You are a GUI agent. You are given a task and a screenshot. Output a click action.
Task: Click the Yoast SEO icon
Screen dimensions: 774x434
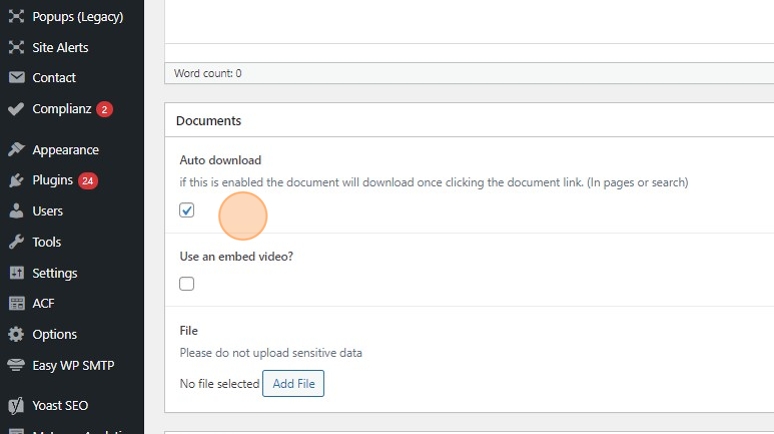[16, 406]
